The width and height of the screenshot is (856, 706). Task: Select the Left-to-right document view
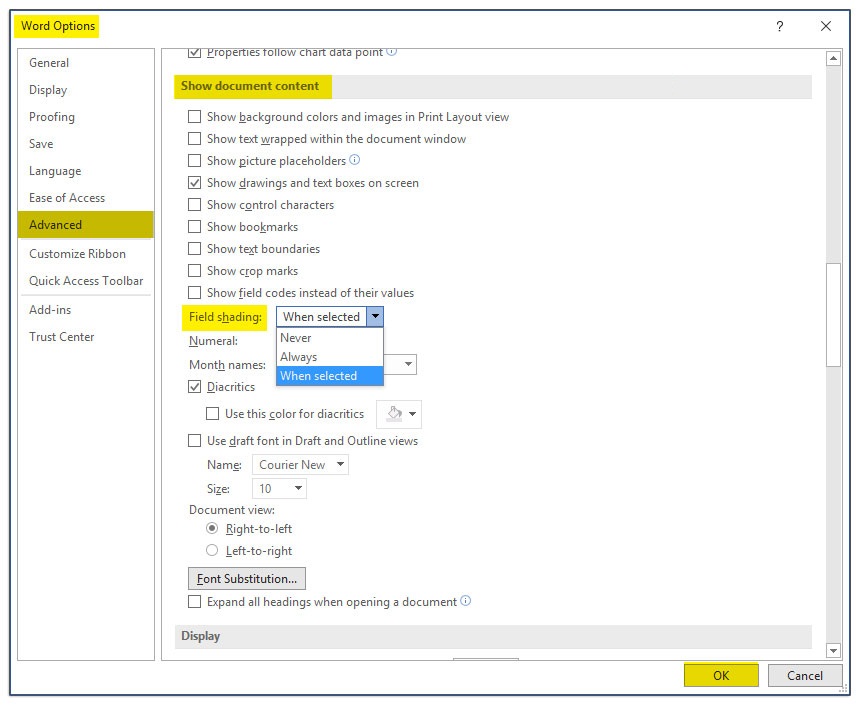(211, 550)
